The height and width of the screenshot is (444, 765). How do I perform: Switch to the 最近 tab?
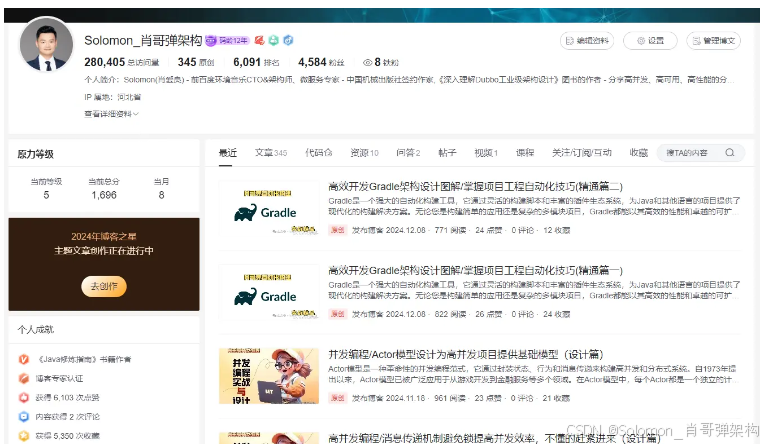pyautogui.click(x=228, y=153)
